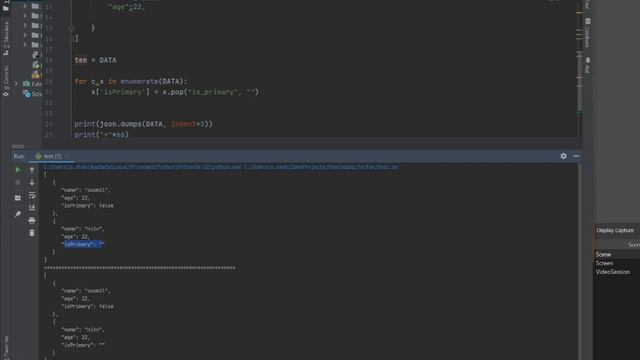Click the Up the Stack Trace arrow
The height and width of the screenshot is (360, 640).
click(32, 170)
